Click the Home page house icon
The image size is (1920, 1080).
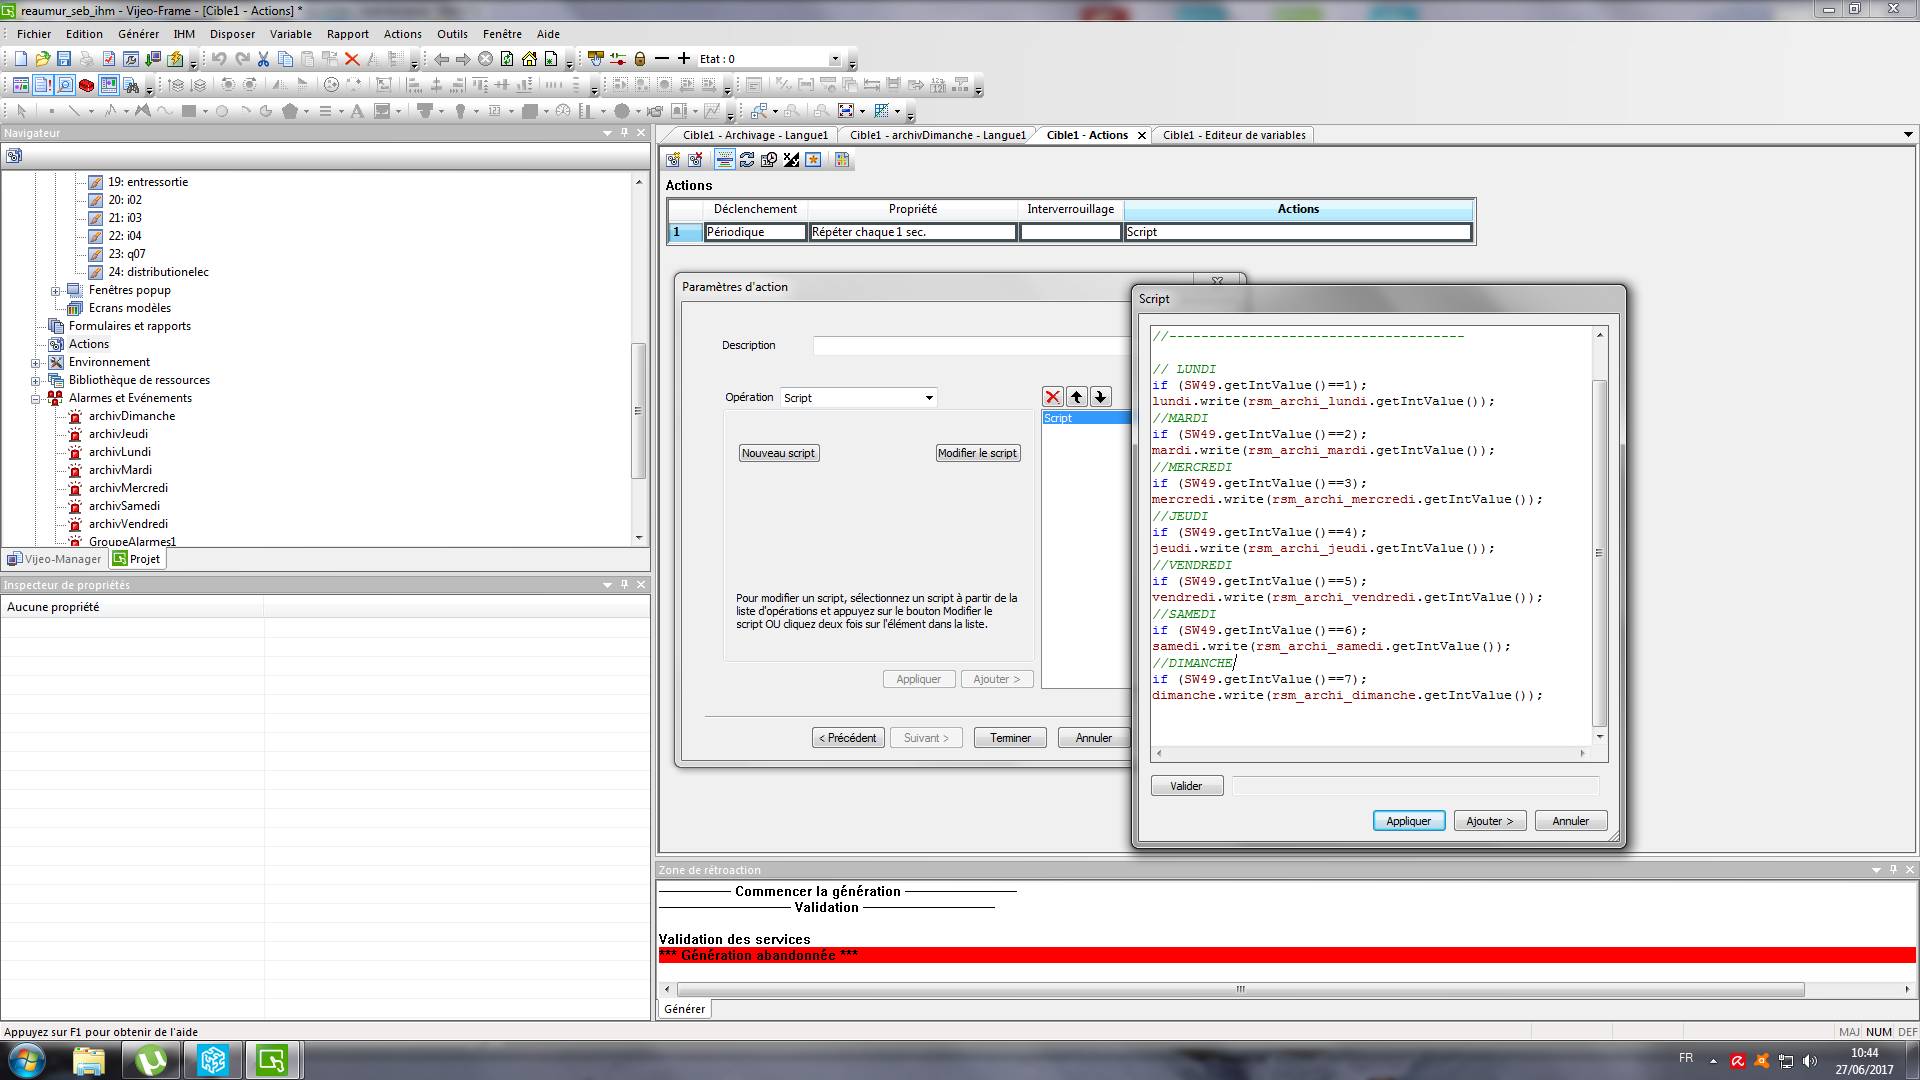click(529, 59)
